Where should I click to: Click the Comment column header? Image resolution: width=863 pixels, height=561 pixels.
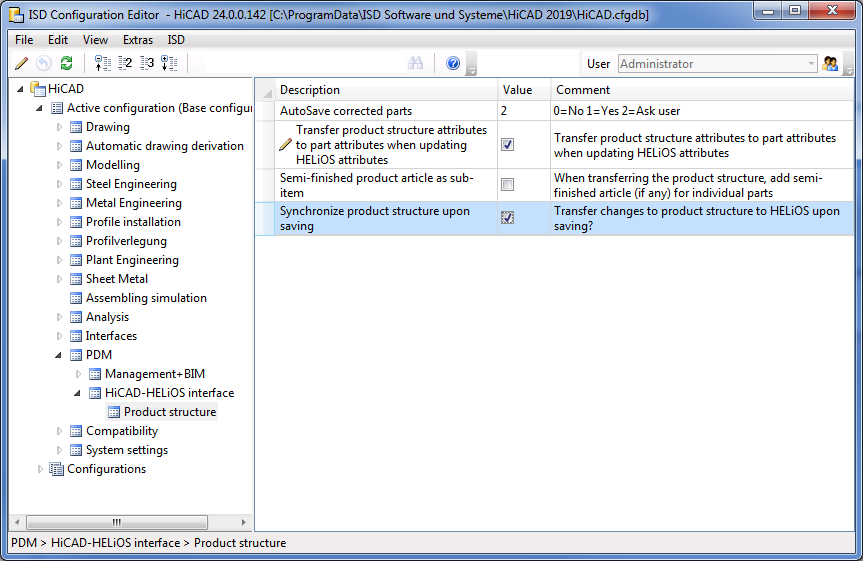(702, 90)
